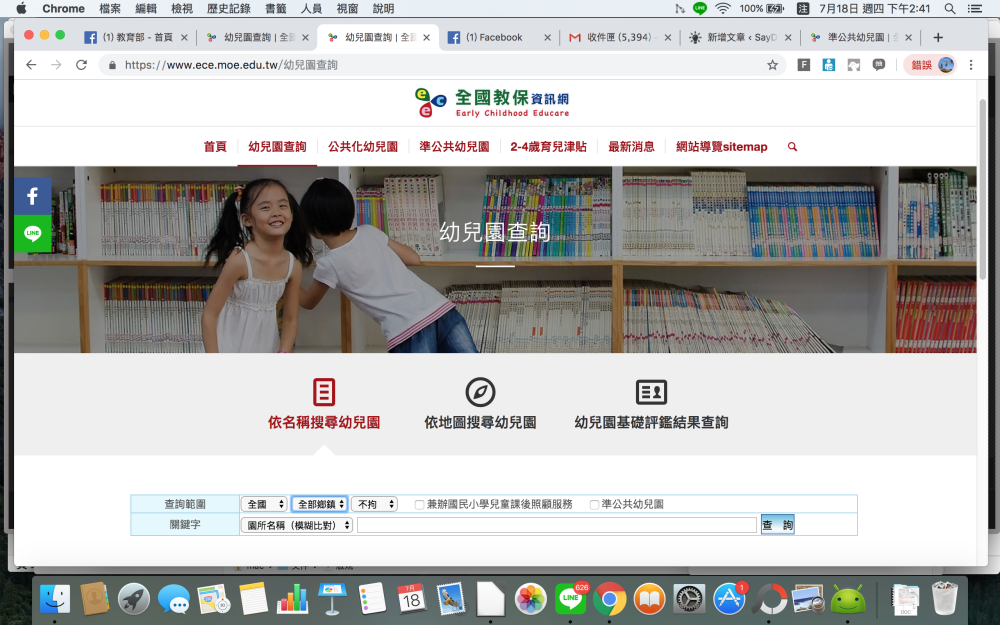Screen dimensions: 1000x625
Task: Open the gray F extension icon
Action: click(x=804, y=64)
